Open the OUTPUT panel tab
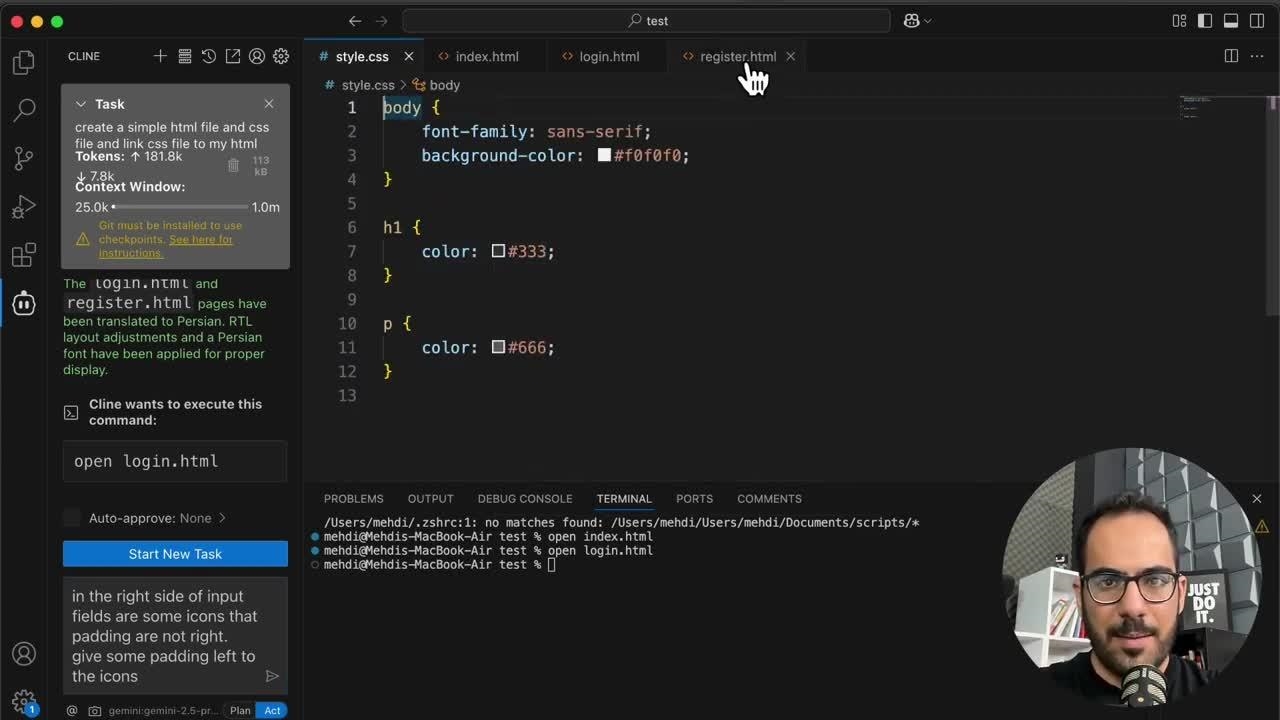1280x720 pixels. [x=430, y=499]
